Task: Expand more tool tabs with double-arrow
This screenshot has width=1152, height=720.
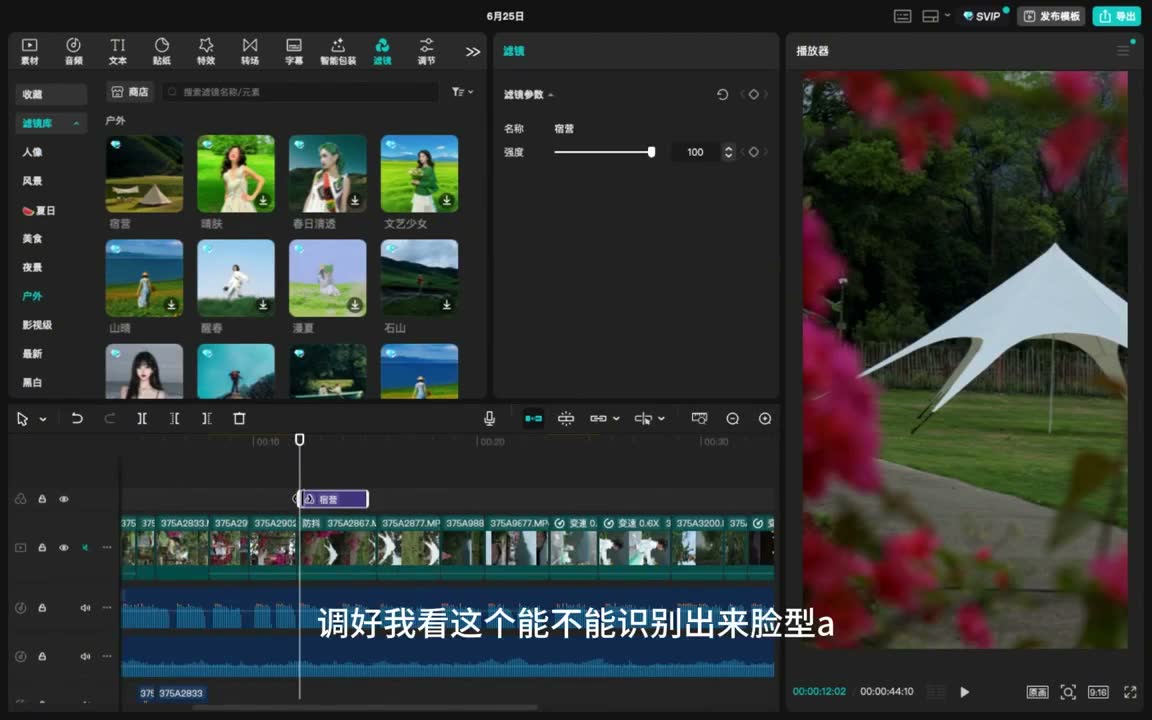Action: [x=472, y=51]
